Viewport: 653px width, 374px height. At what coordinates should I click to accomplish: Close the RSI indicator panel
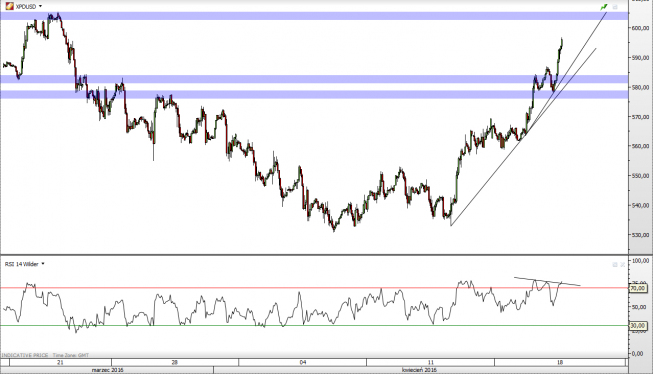(x=623, y=264)
